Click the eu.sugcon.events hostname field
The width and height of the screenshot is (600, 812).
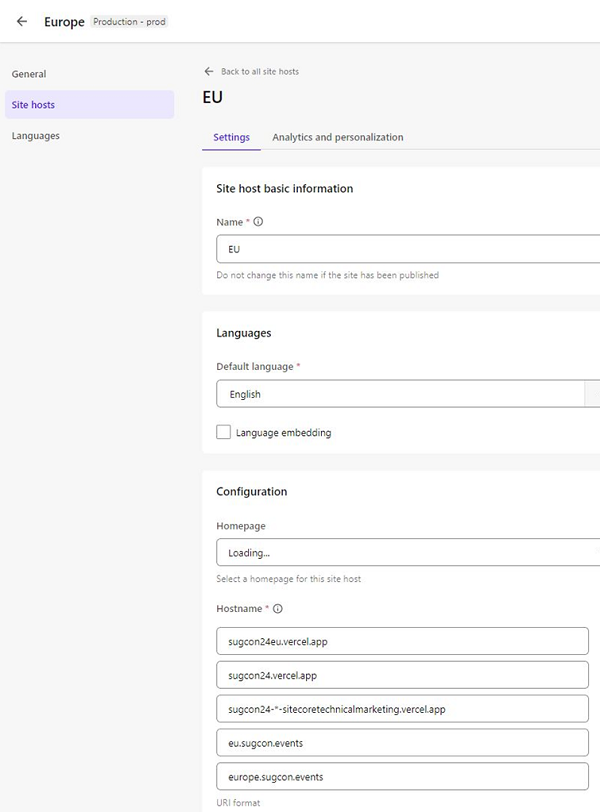402,743
